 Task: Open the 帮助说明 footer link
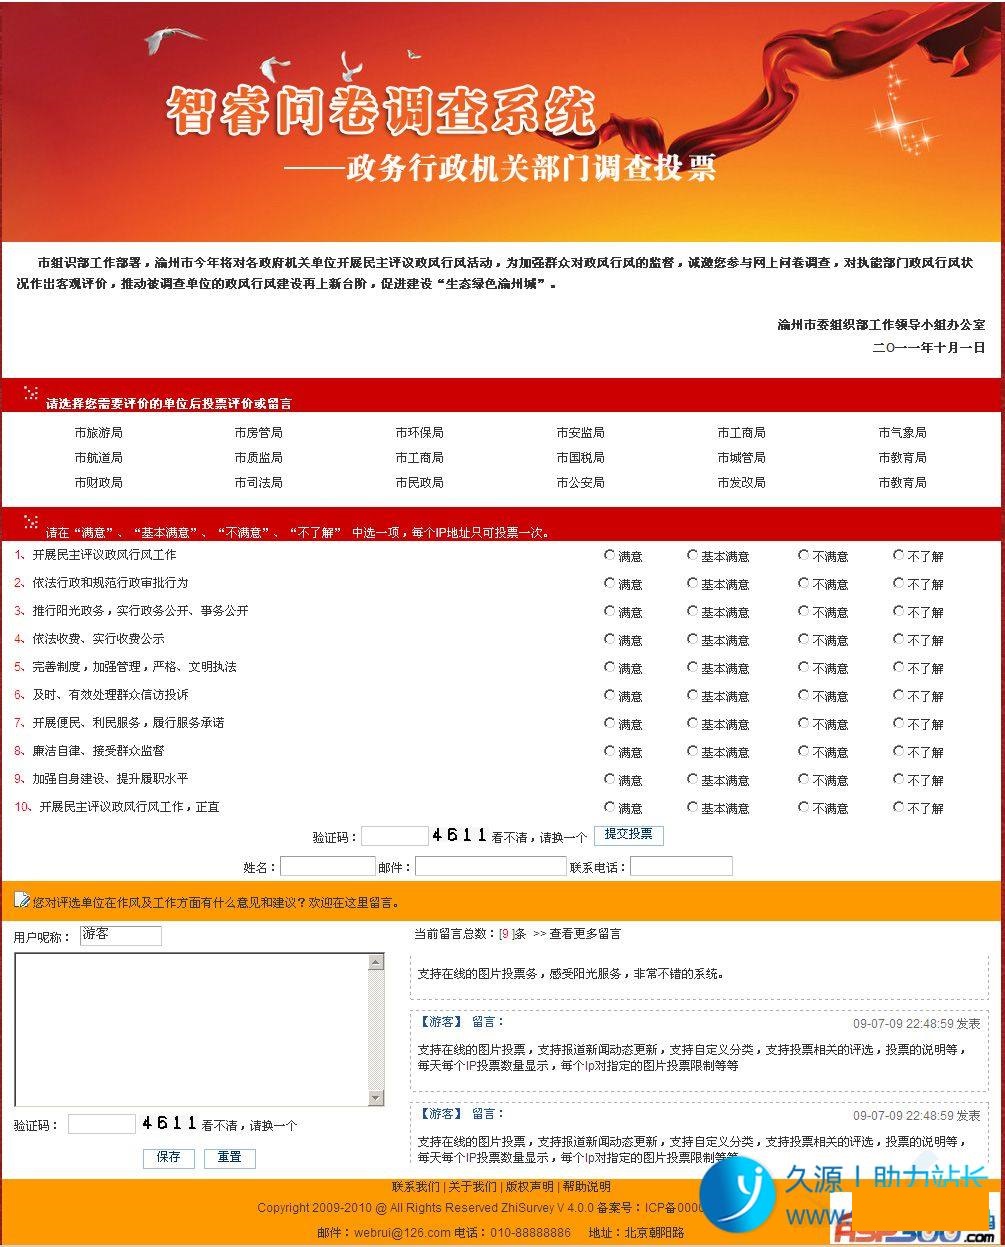[x=586, y=1187]
